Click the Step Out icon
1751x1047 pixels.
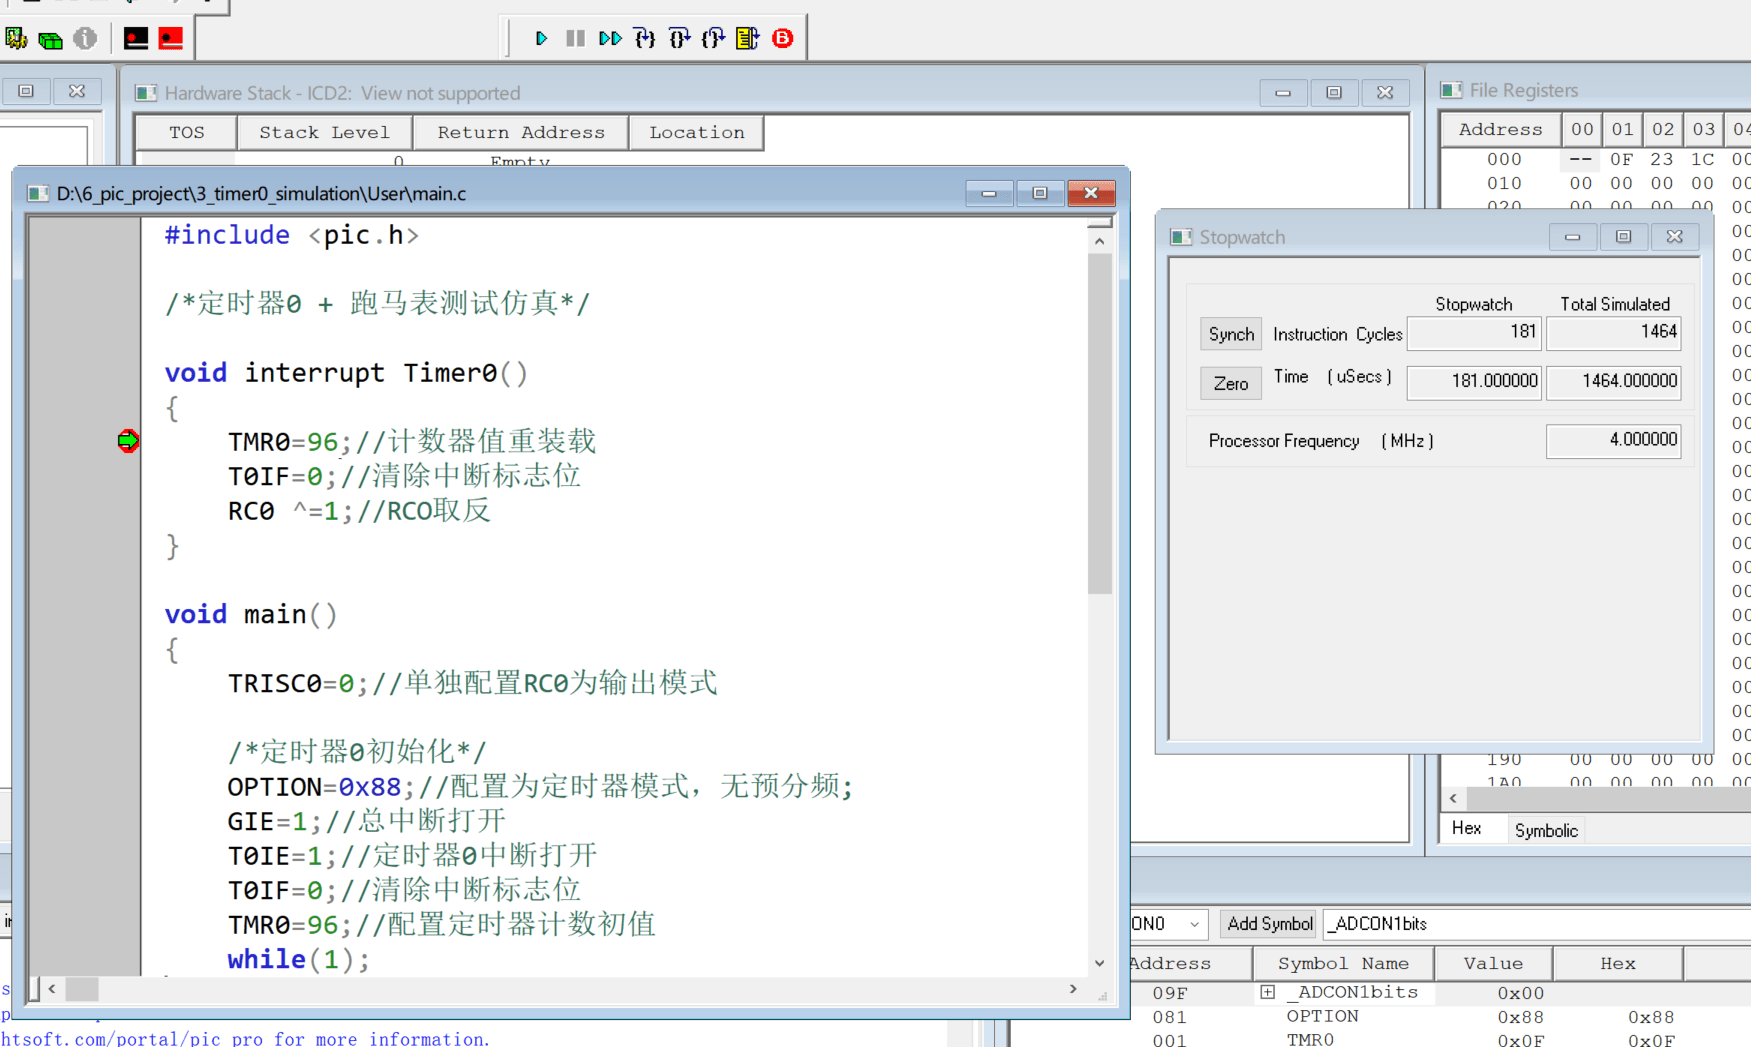pos(713,38)
